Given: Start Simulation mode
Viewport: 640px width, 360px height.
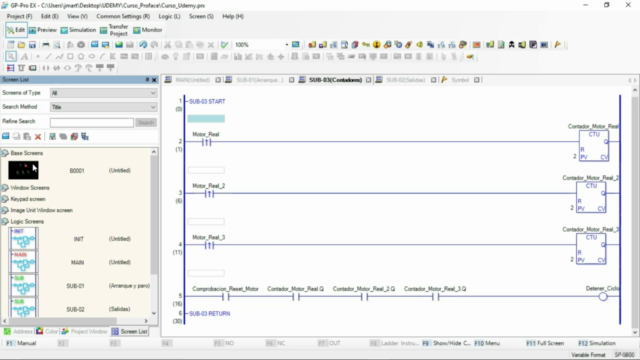Looking at the screenshot, I should coord(78,30).
